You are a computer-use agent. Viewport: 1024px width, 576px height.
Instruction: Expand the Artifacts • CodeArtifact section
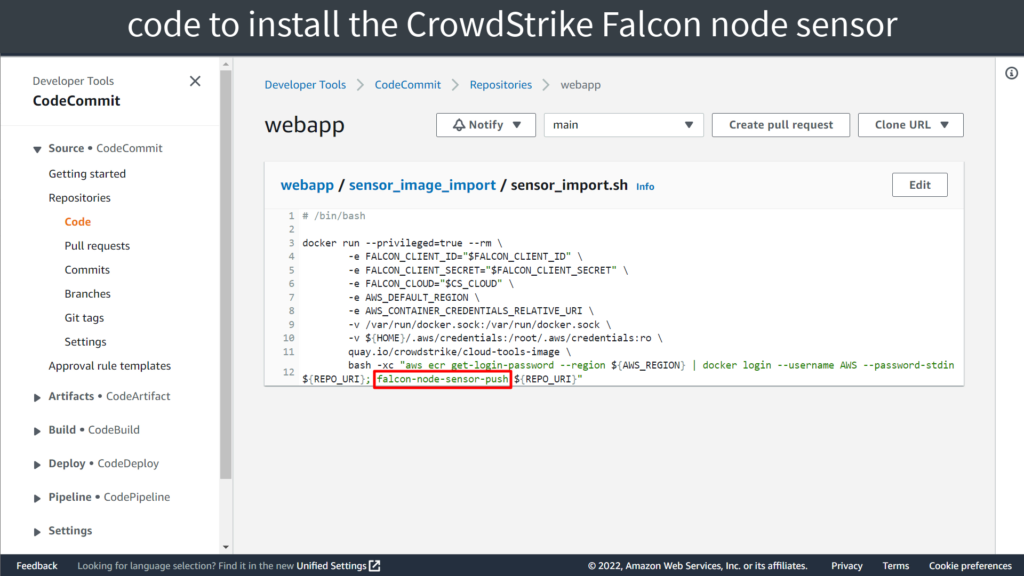coord(37,397)
